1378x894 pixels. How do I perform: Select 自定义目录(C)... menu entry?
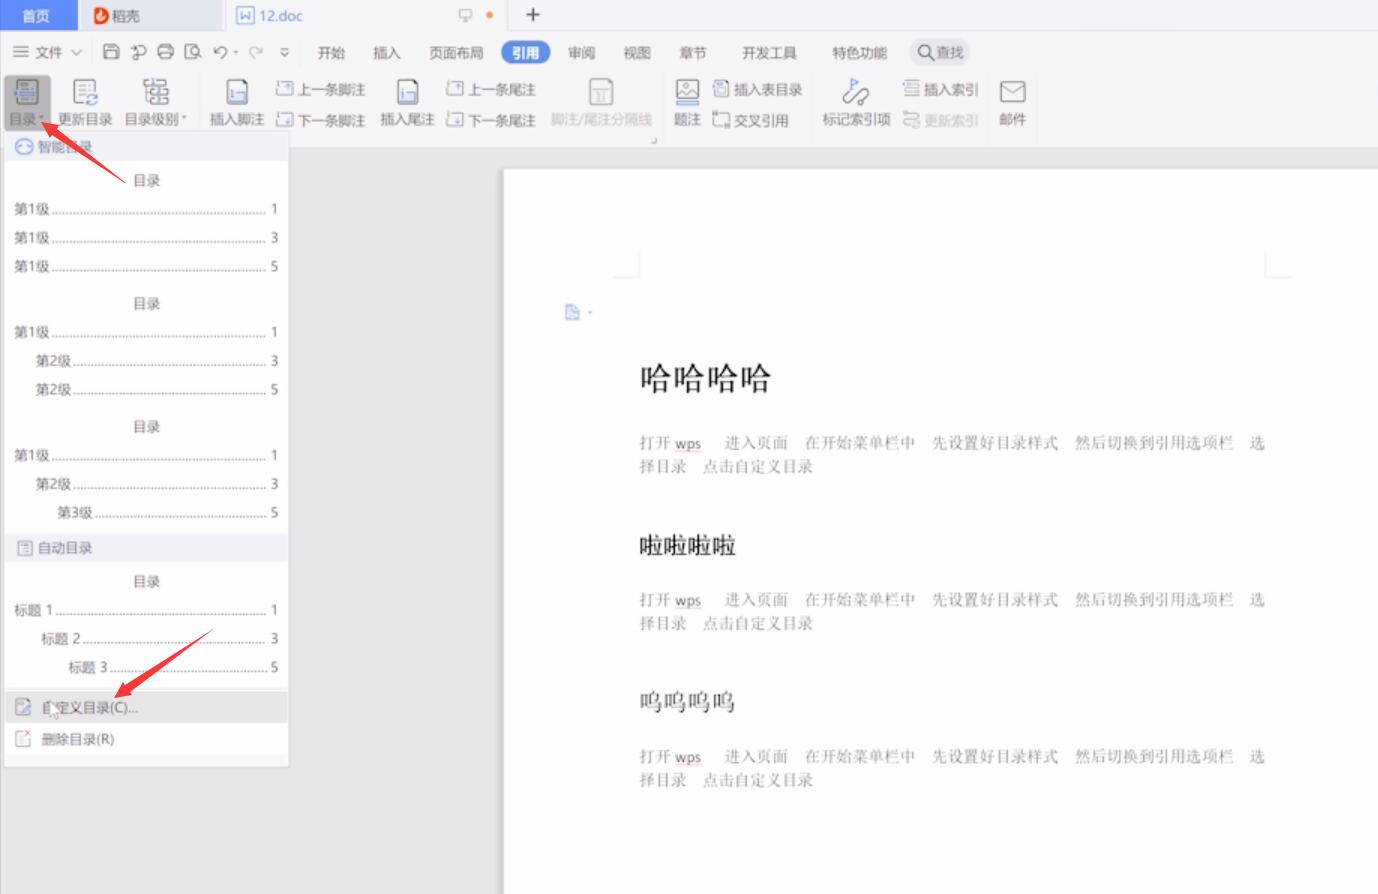point(146,707)
